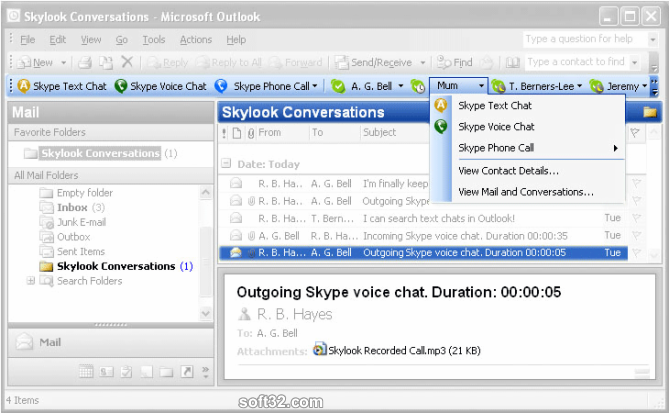Open the Send/Receive dropdown arrow
669x413 pixels.
pos(423,63)
